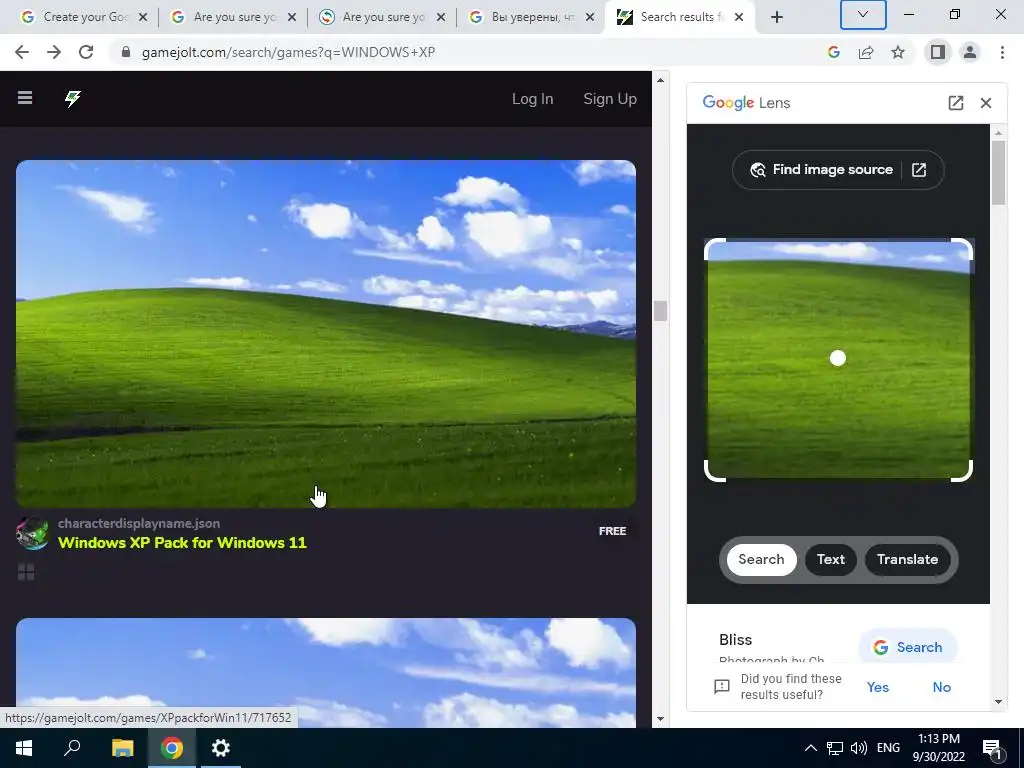The image size is (1024, 768).
Task: Click the Game Jolt lightning logo
Action: (72, 99)
